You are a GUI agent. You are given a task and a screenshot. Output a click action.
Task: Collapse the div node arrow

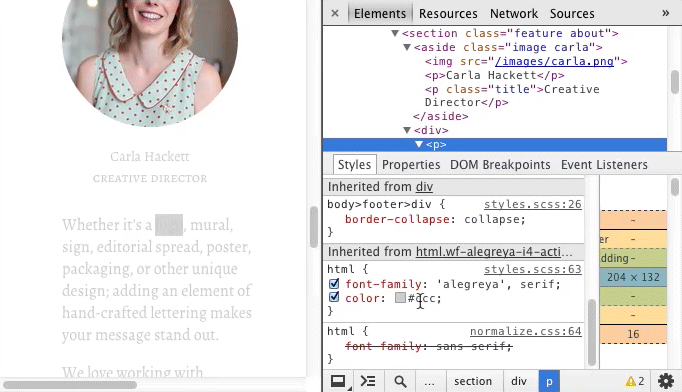coord(407,130)
